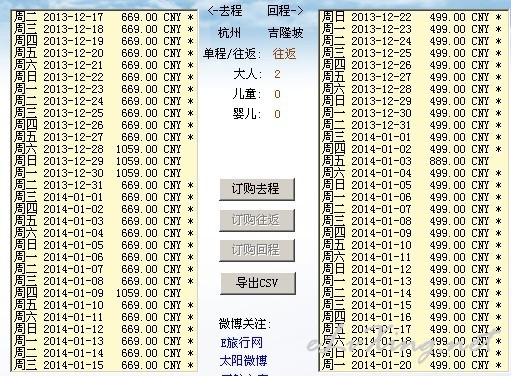The image size is (511, 376).
Task: Select outbound row 2013-12-31 at 669.00 CNY
Action: pos(104,185)
